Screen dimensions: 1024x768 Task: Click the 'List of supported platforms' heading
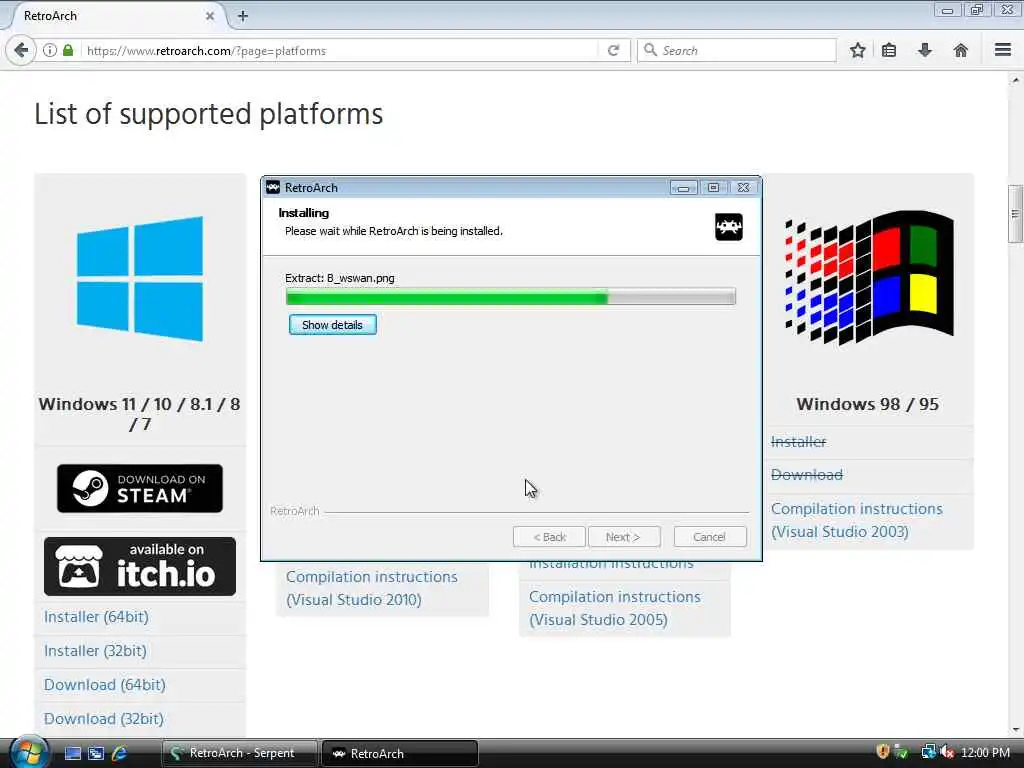(208, 114)
